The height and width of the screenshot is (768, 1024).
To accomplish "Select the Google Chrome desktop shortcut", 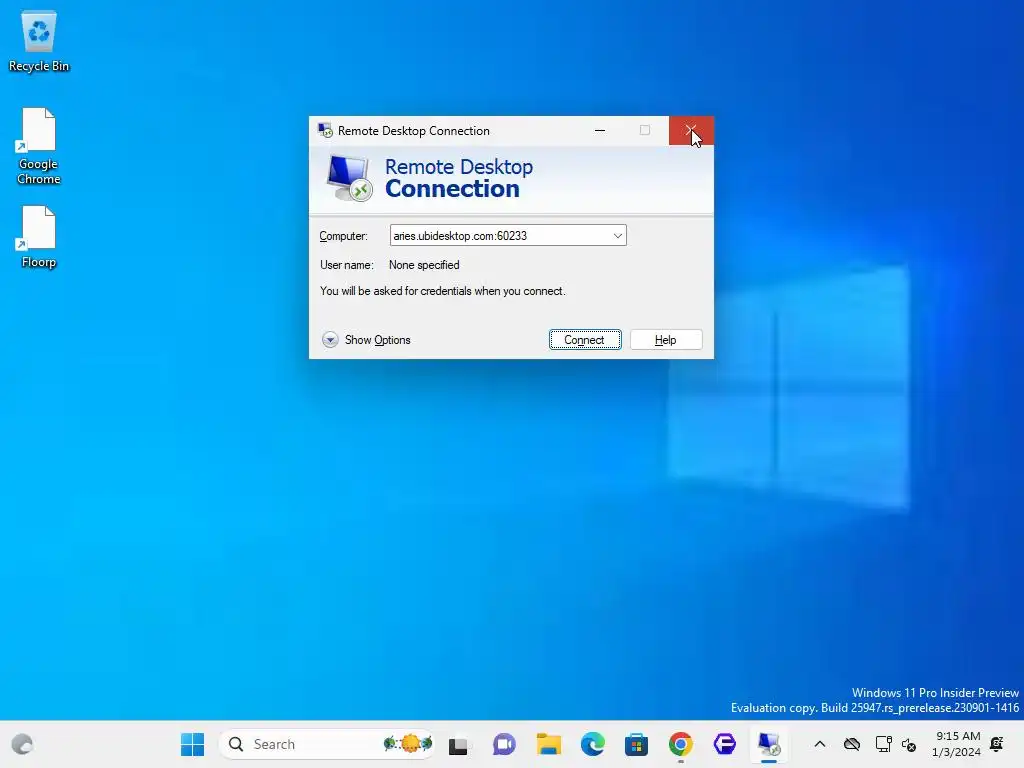I will point(39,146).
